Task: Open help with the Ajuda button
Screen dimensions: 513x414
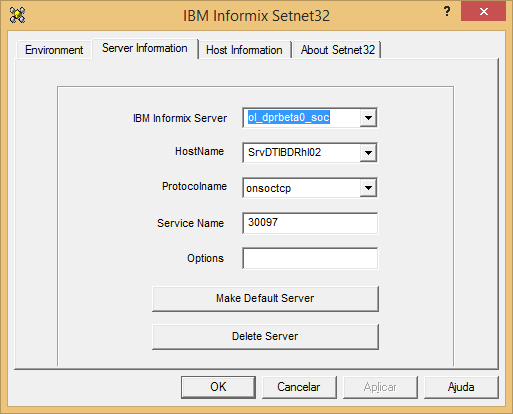Action: coord(461,387)
